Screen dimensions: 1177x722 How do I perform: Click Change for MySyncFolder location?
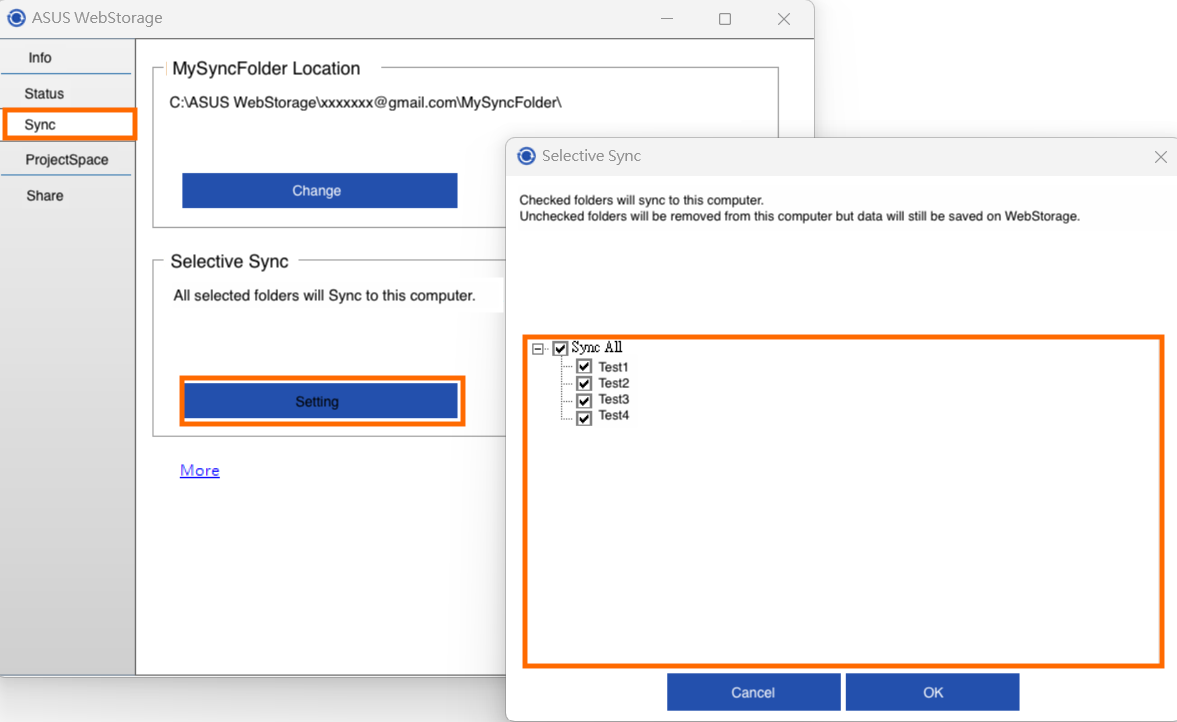pyautogui.click(x=320, y=191)
